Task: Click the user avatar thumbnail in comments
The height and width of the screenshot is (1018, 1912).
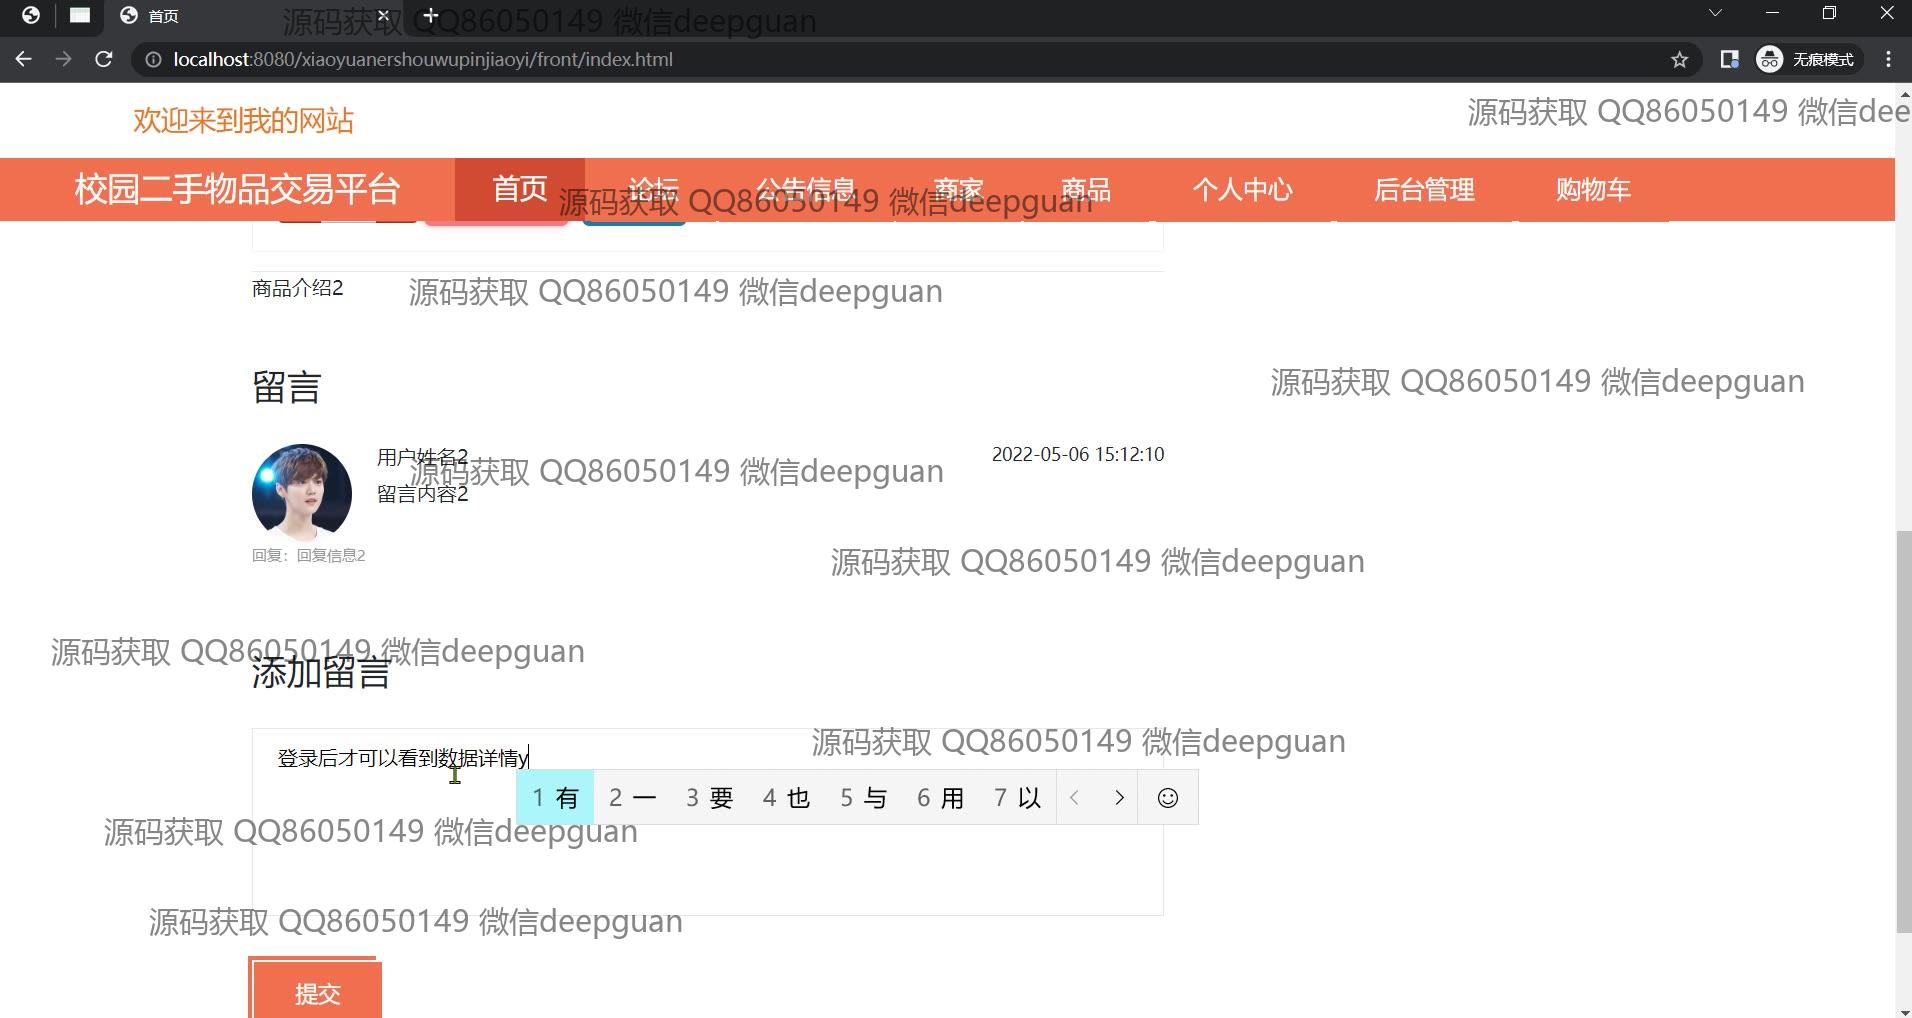Action: point(302,493)
